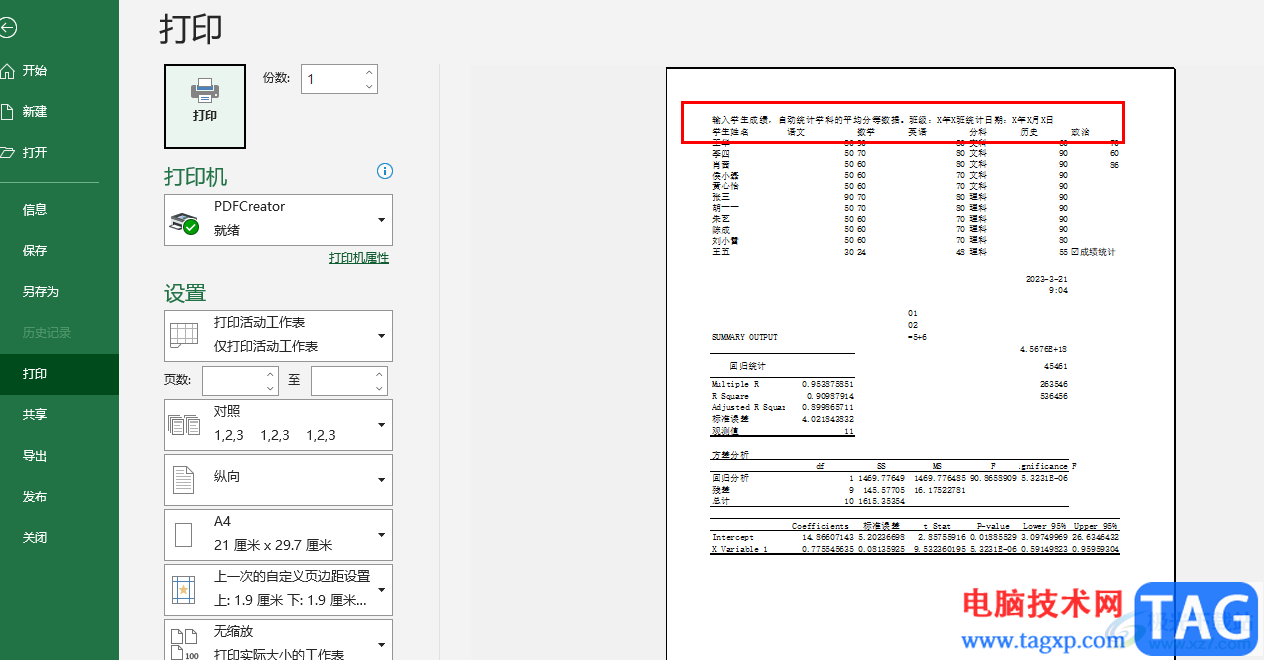This screenshot has width=1264, height=660.
Task: Click the PDFCreator printer status icon
Action: tap(184, 223)
